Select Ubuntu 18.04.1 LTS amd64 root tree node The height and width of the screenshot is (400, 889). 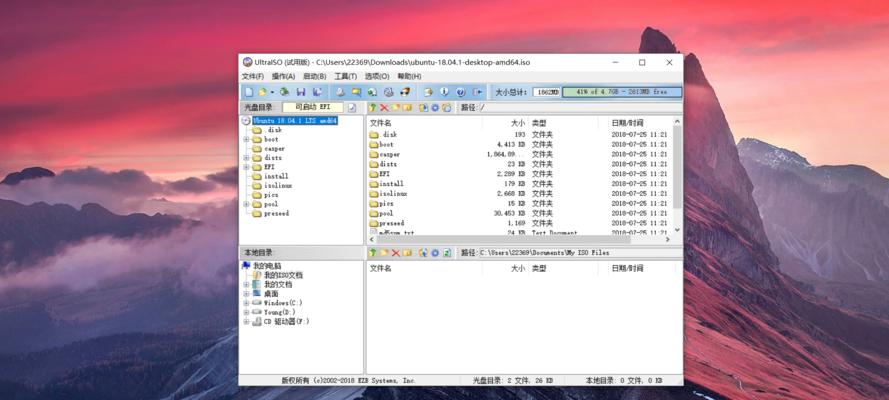click(295, 121)
